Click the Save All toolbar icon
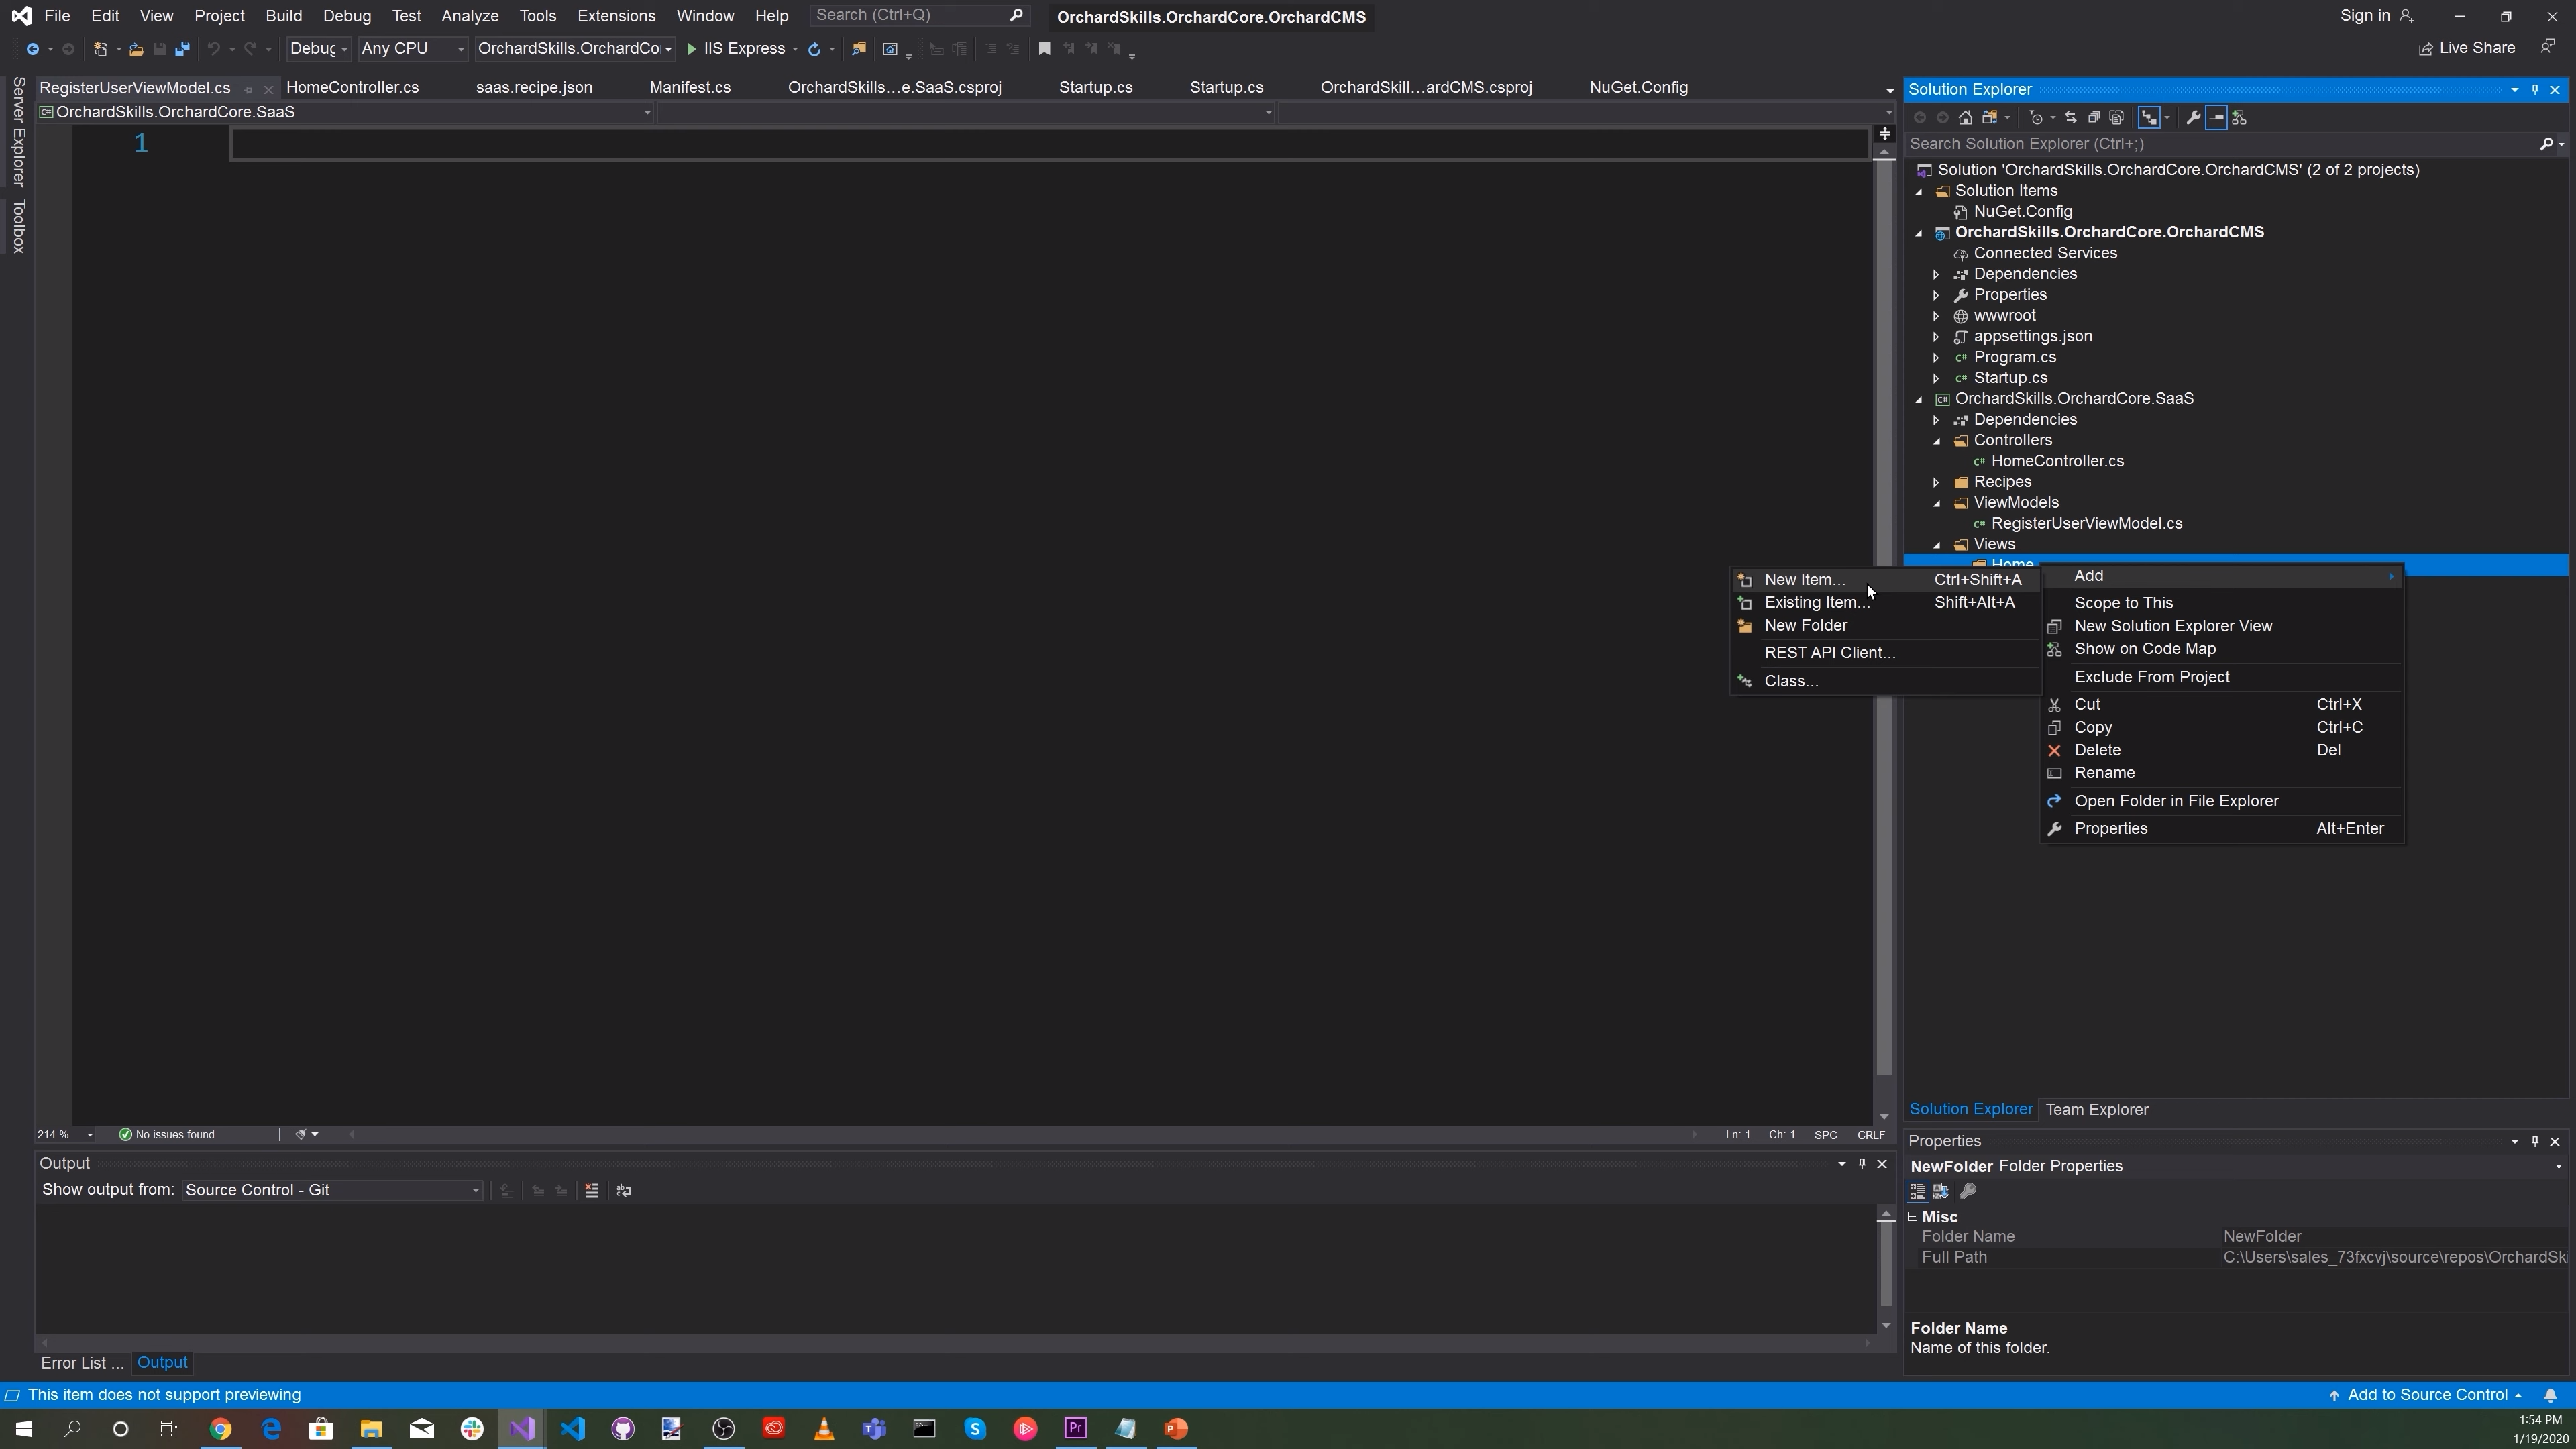This screenshot has height=1449, width=2576. pos(182,49)
